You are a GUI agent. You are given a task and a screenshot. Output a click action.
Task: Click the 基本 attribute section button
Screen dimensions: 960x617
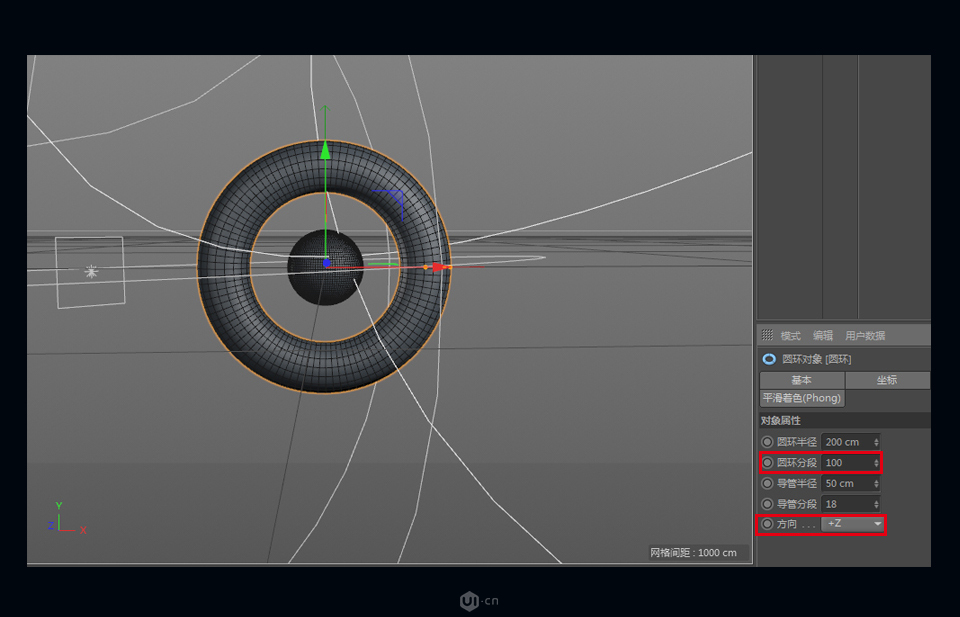[x=801, y=379]
